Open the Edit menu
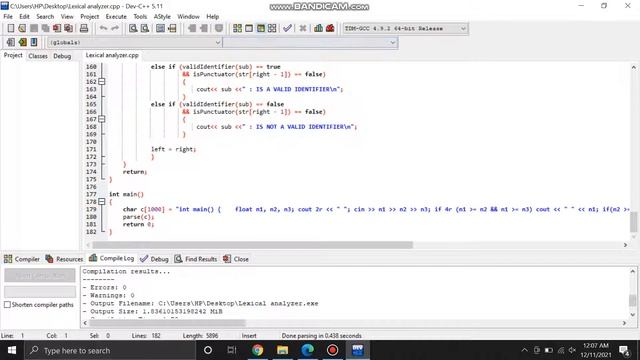This screenshot has width=640, height=360. 24,16
